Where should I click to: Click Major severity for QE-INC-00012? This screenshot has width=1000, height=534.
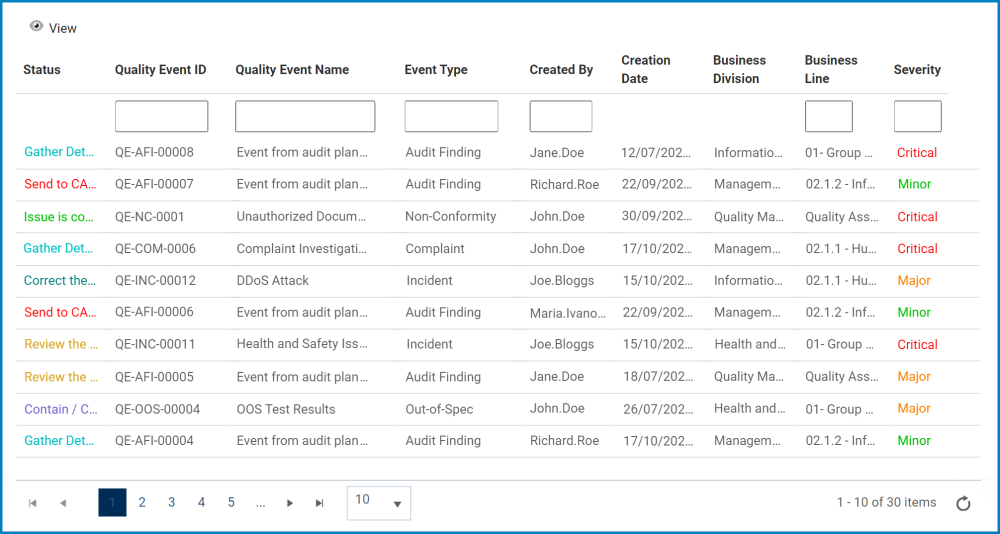tap(914, 280)
